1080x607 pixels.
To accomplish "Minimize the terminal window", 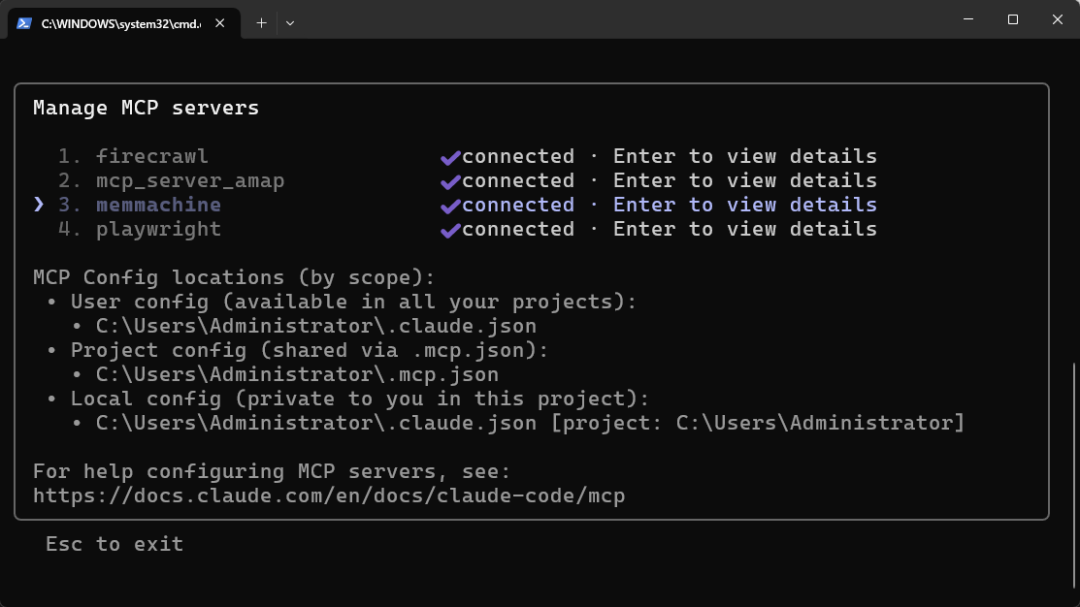I will (x=968, y=19).
